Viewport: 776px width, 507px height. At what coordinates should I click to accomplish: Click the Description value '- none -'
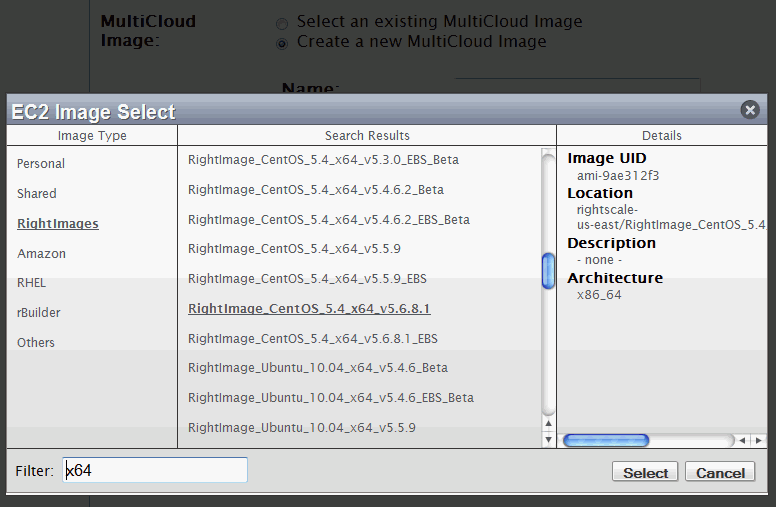pos(599,260)
